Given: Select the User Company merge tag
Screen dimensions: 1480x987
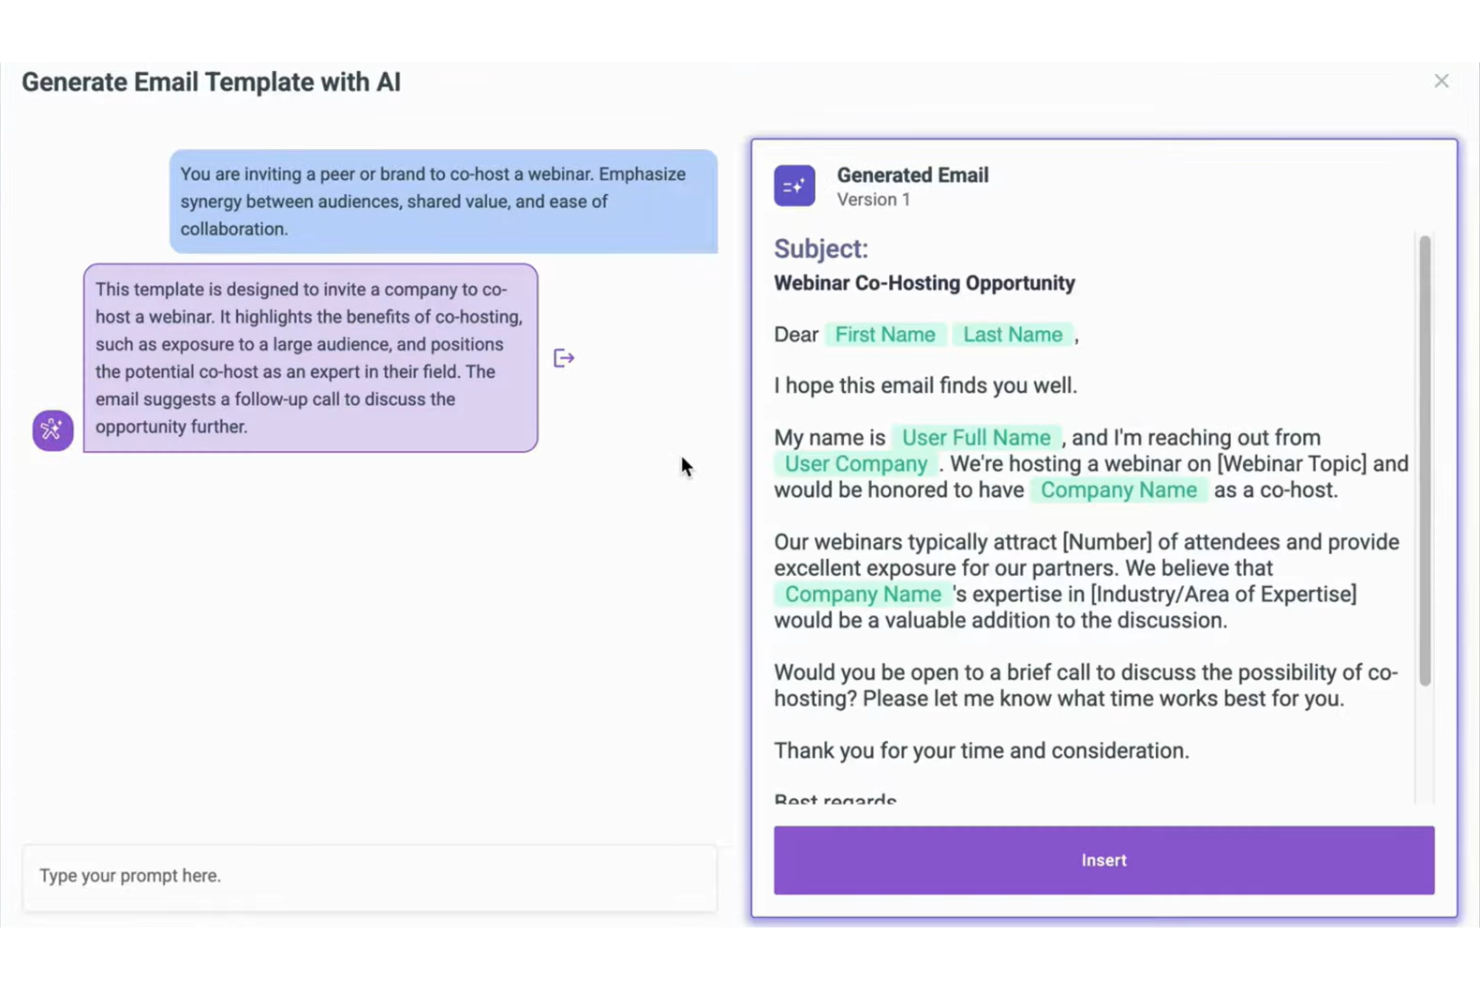Looking at the screenshot, I should (x=856, y=464).
